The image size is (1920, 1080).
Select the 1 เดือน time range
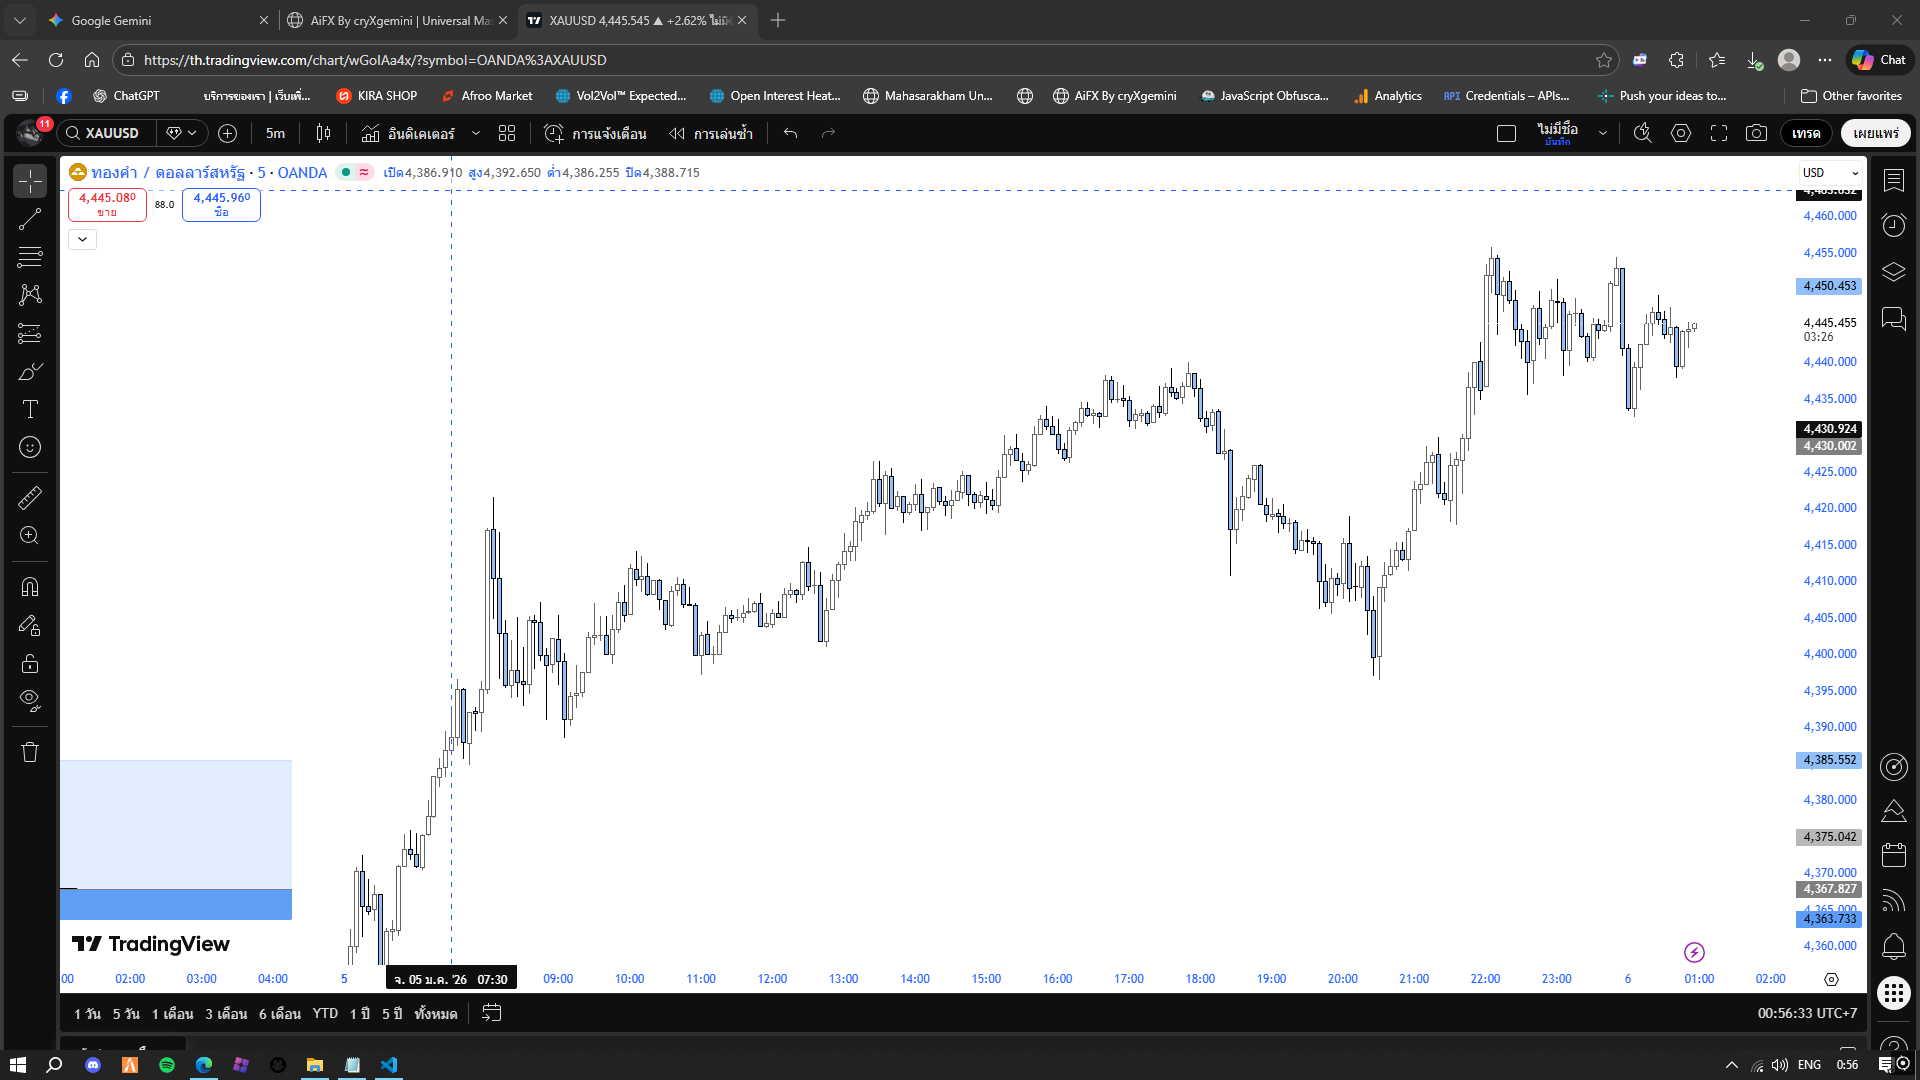pyautogui.click(x=172, y=1013)
